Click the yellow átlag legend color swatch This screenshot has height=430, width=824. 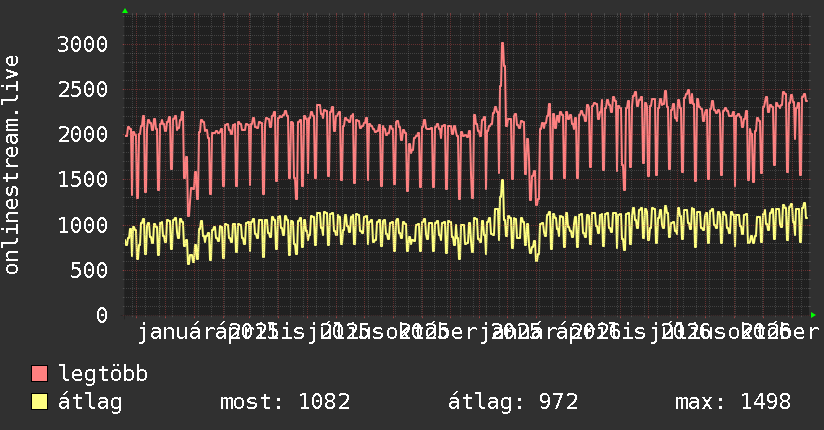coord(39,402)
